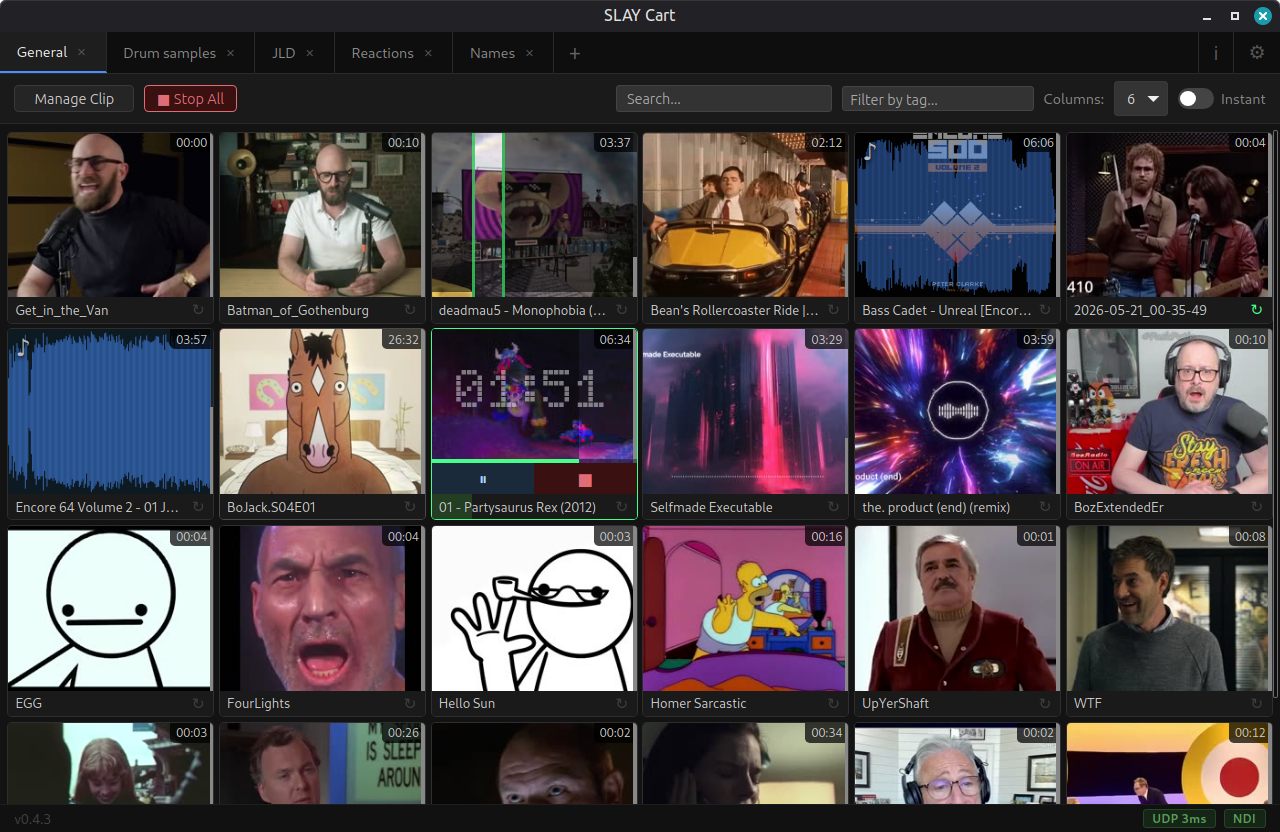Toggle loop on BozExtendedEr clip

tap(1257, 507)
